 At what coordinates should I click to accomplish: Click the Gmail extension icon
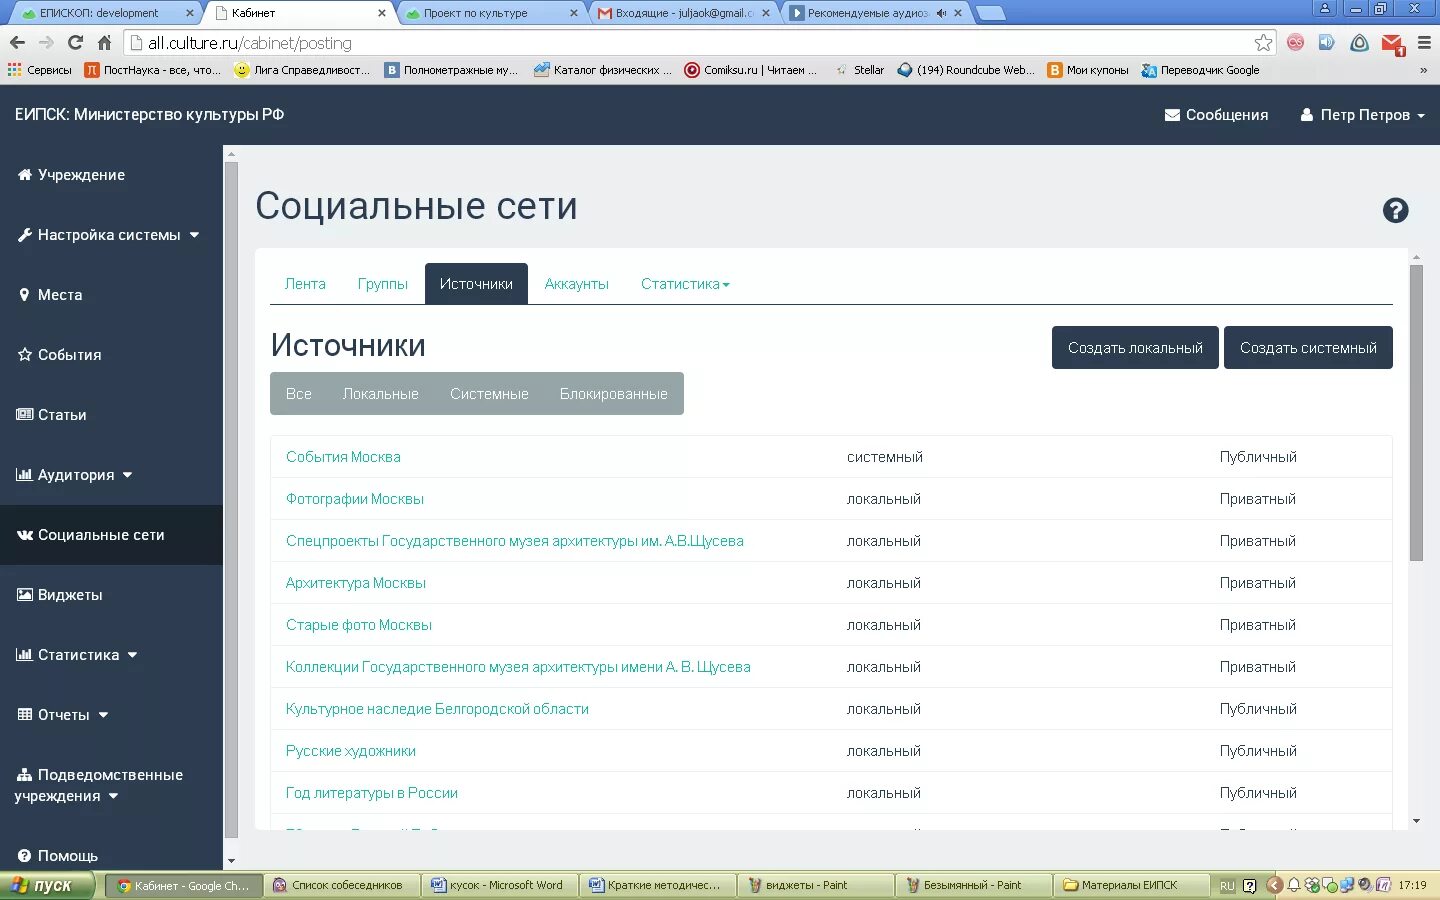[x=1392, y=43]
